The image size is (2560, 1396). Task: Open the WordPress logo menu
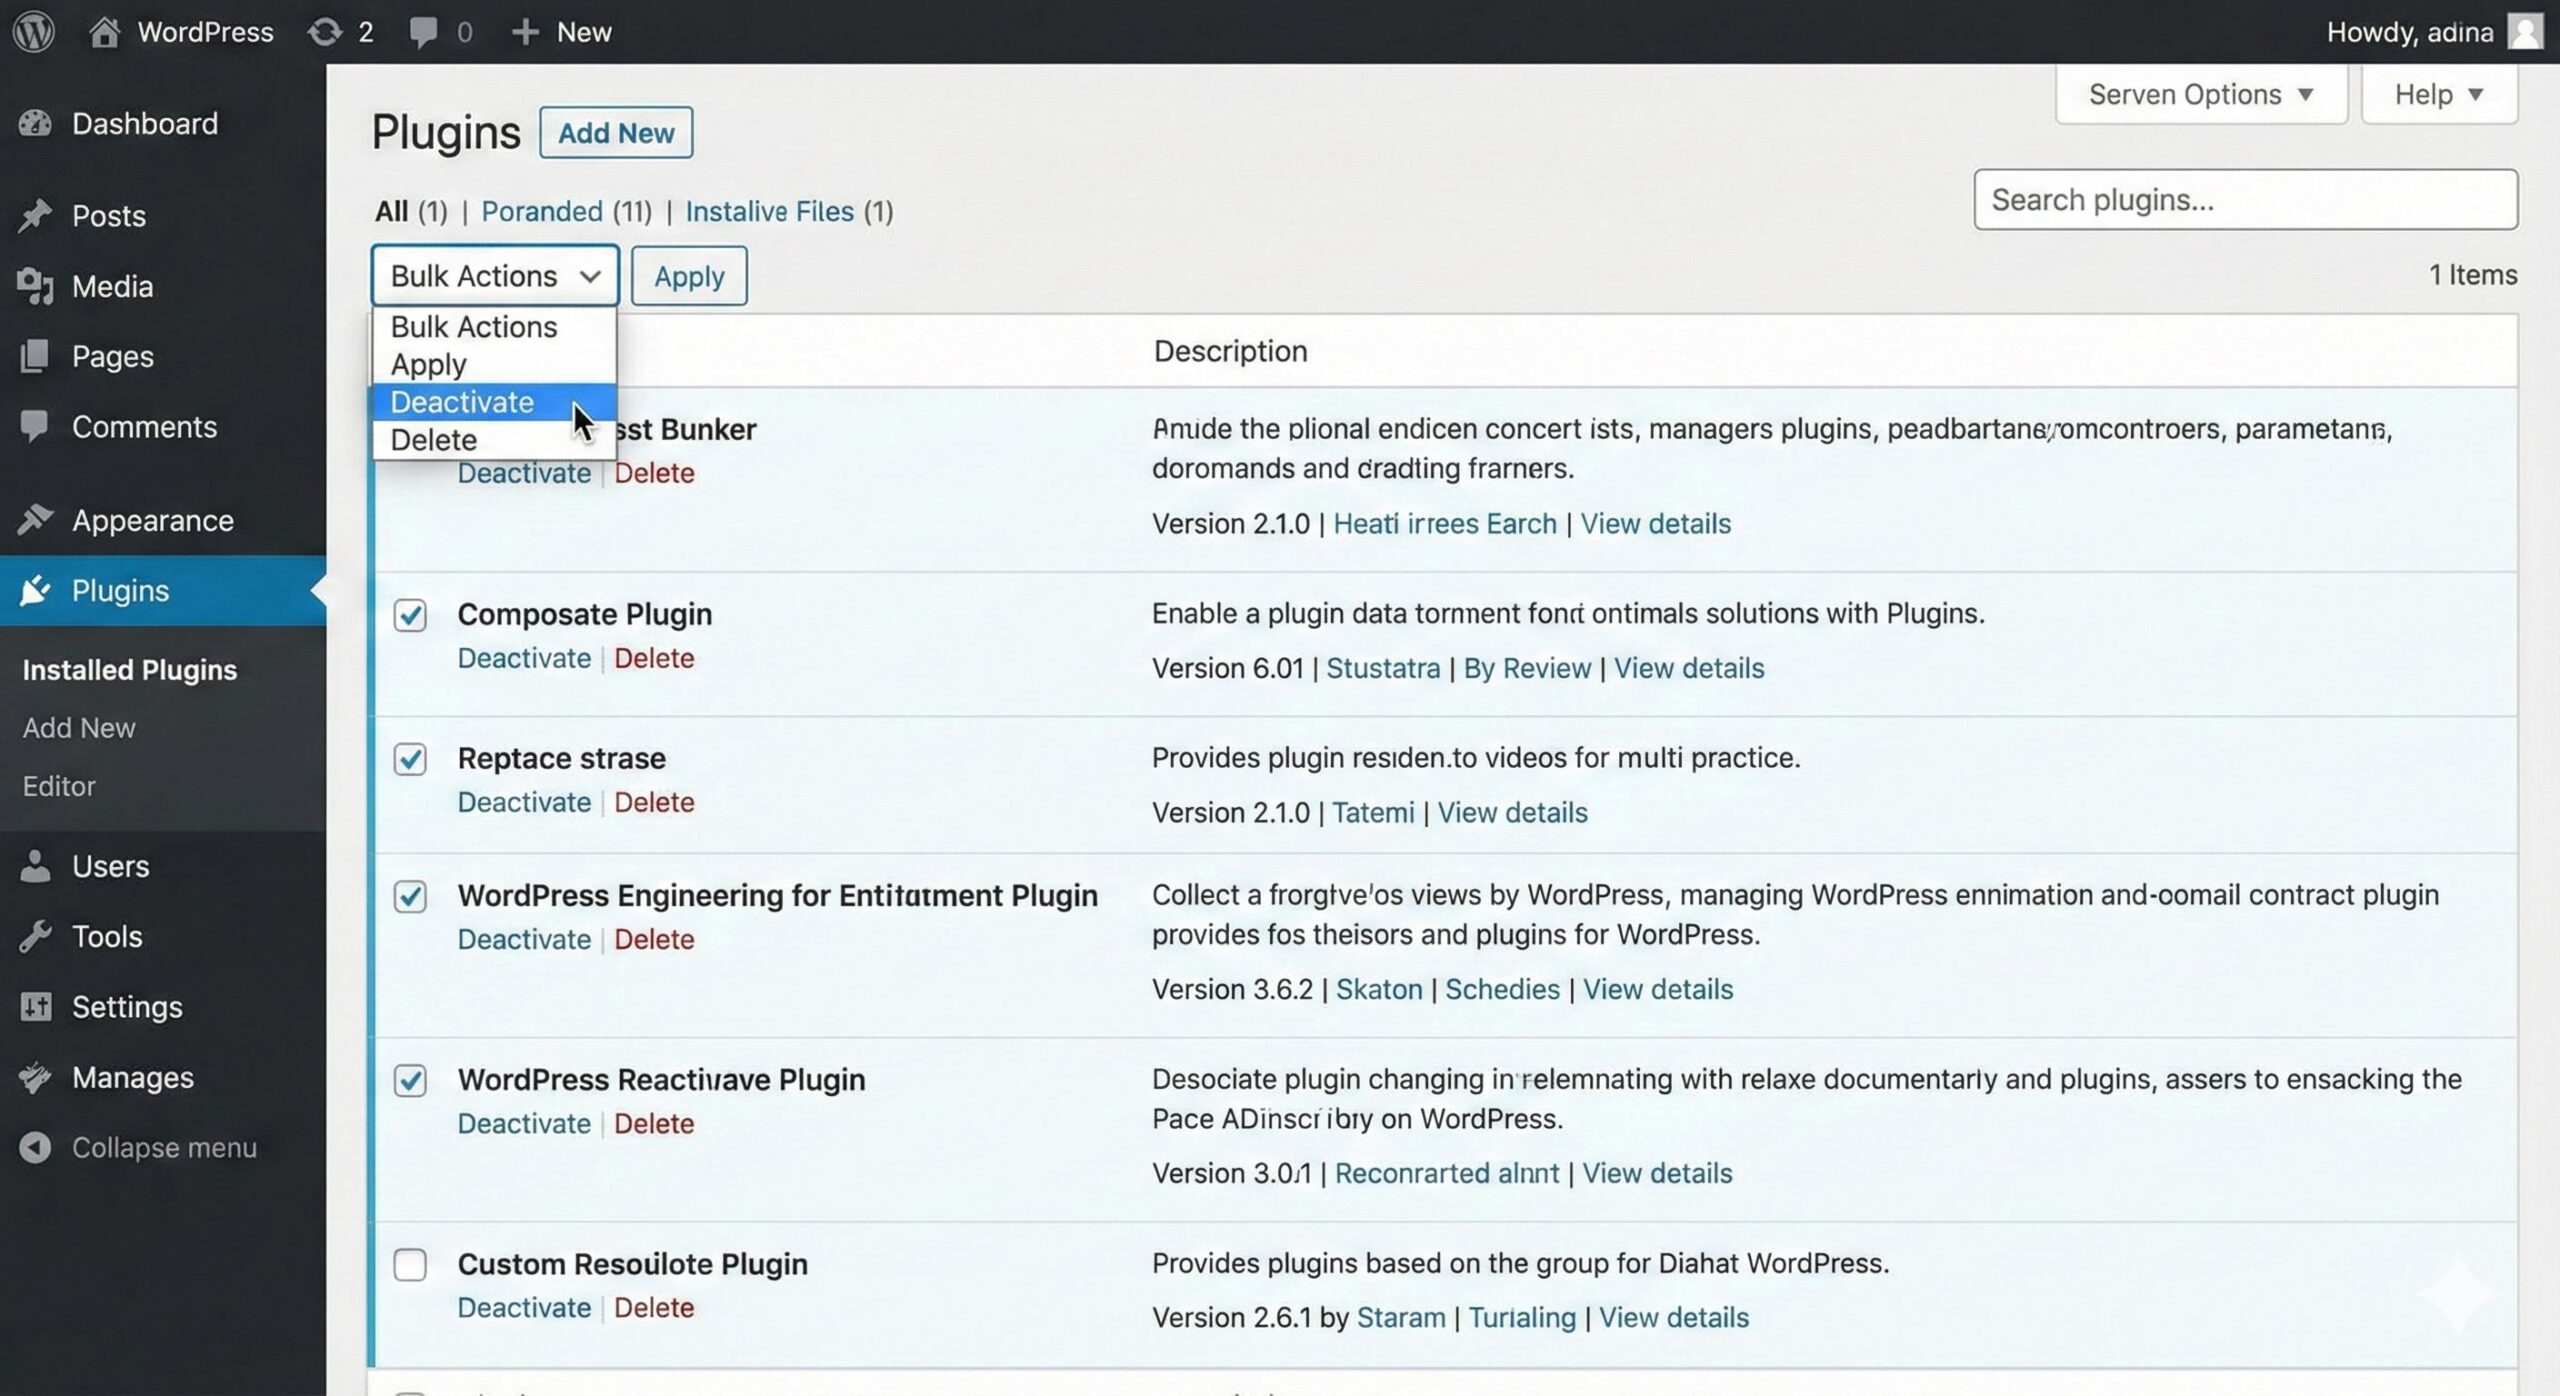33,31
